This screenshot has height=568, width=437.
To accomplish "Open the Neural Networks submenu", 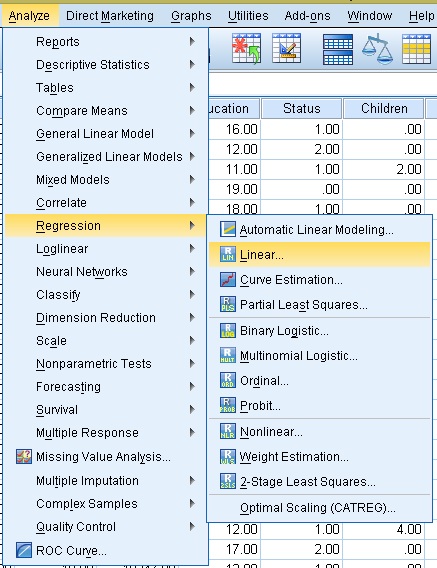I will (x=106, y=271).
